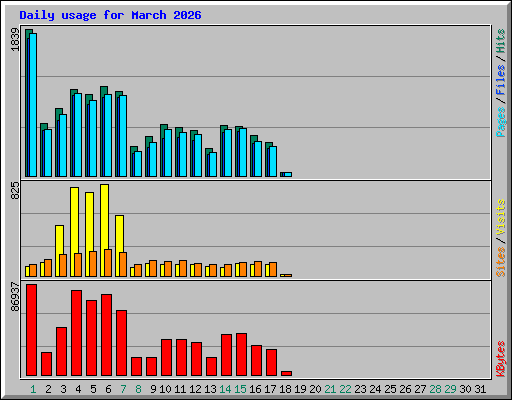Click day 29 on the x-axis
The image size is (512, 400).
[x=450, y=389]
